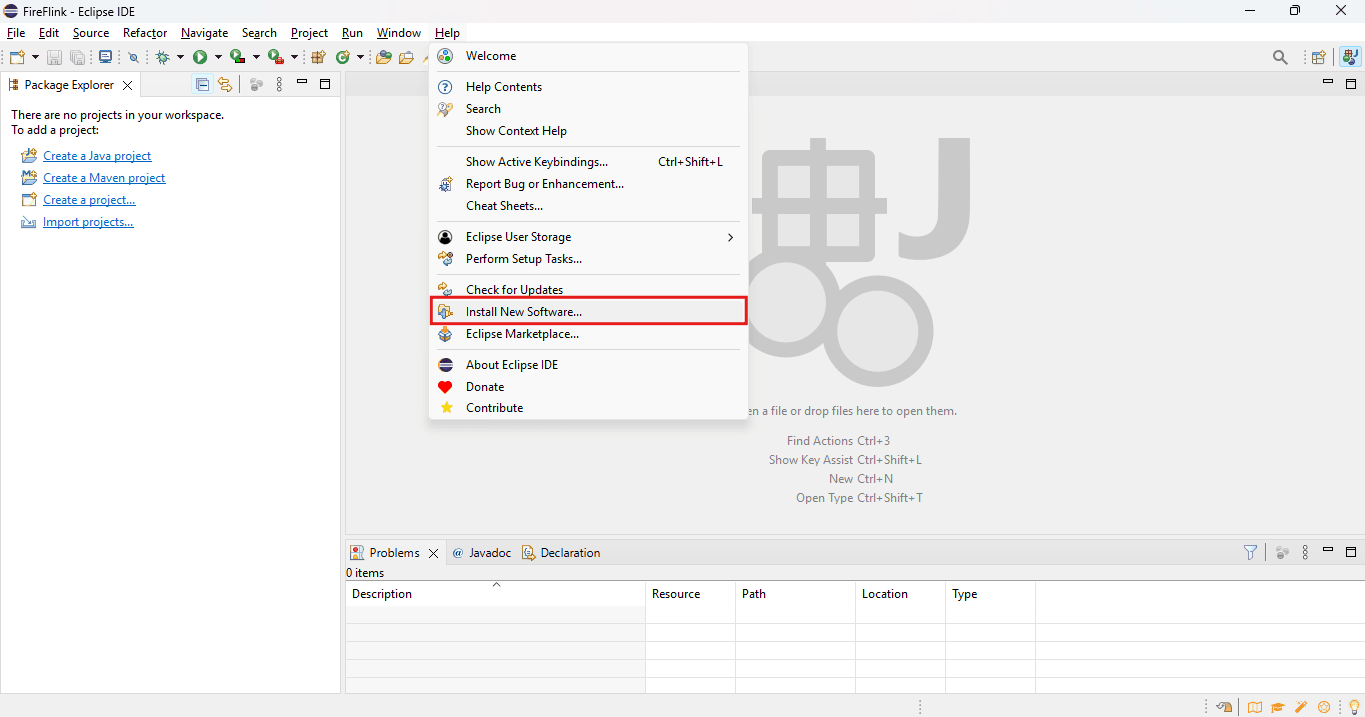Viewport: 1365px width, 717px height.
Task: Click the green Run button icon
Action: (x=200, y=58)
